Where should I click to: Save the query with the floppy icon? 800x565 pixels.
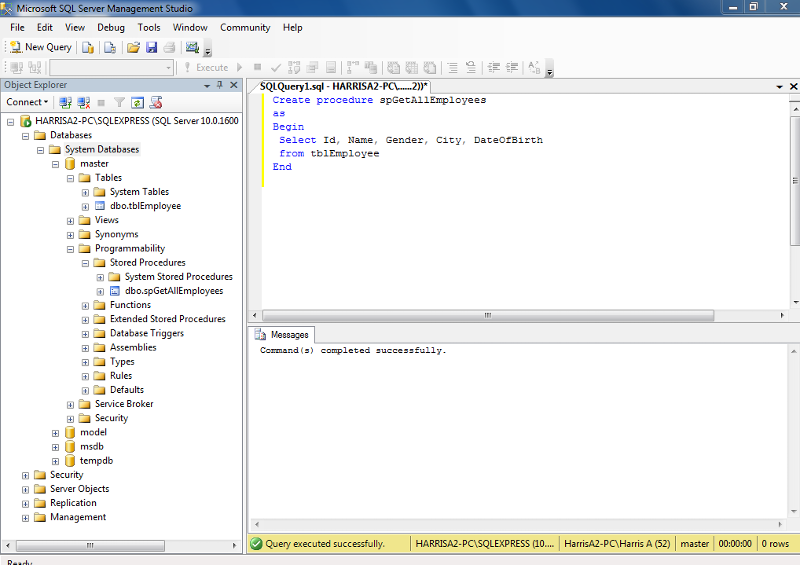click(x=152, y=47)
